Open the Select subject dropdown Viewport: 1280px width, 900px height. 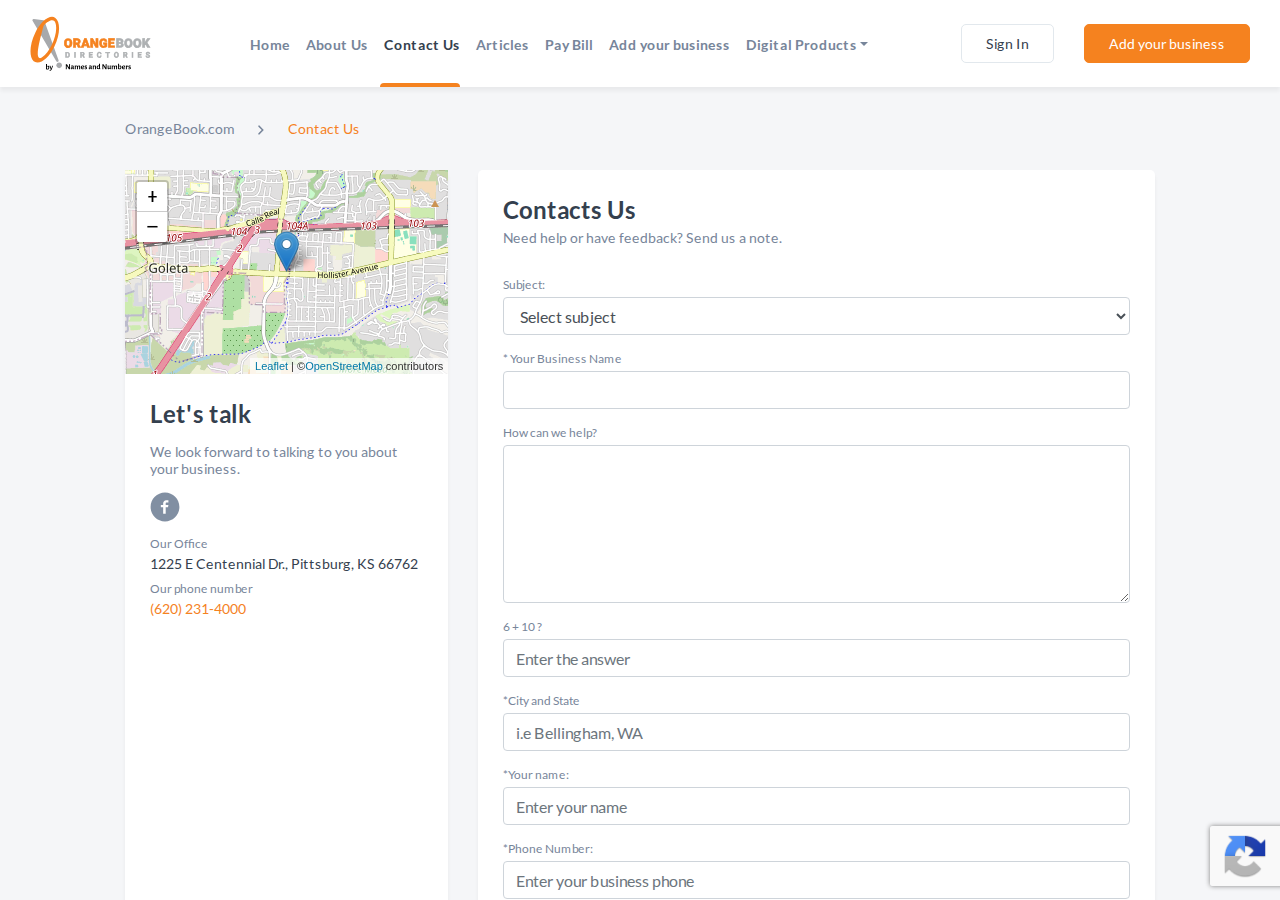coord(816,316)
